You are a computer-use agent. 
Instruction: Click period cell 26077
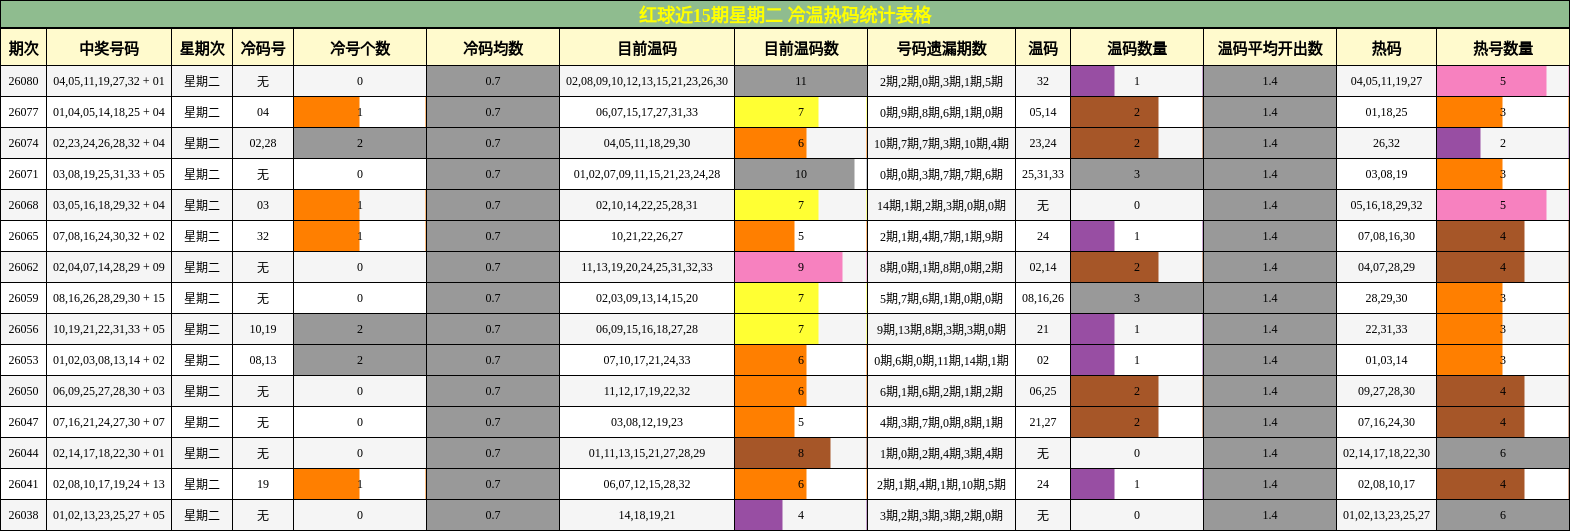(24, 112)
